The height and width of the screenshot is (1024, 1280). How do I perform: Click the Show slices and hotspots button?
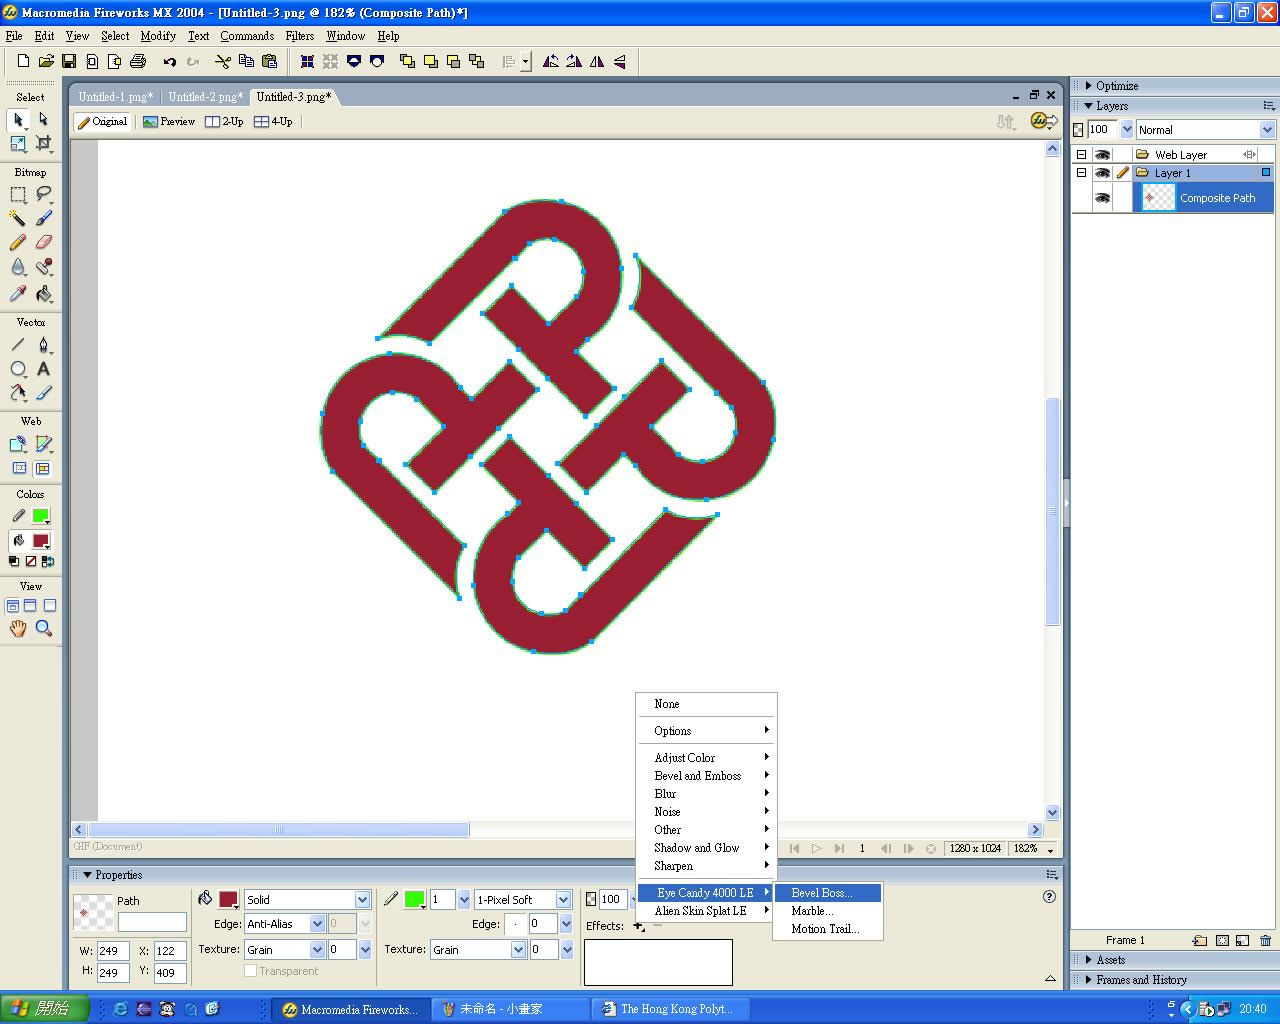pos(43,468)
